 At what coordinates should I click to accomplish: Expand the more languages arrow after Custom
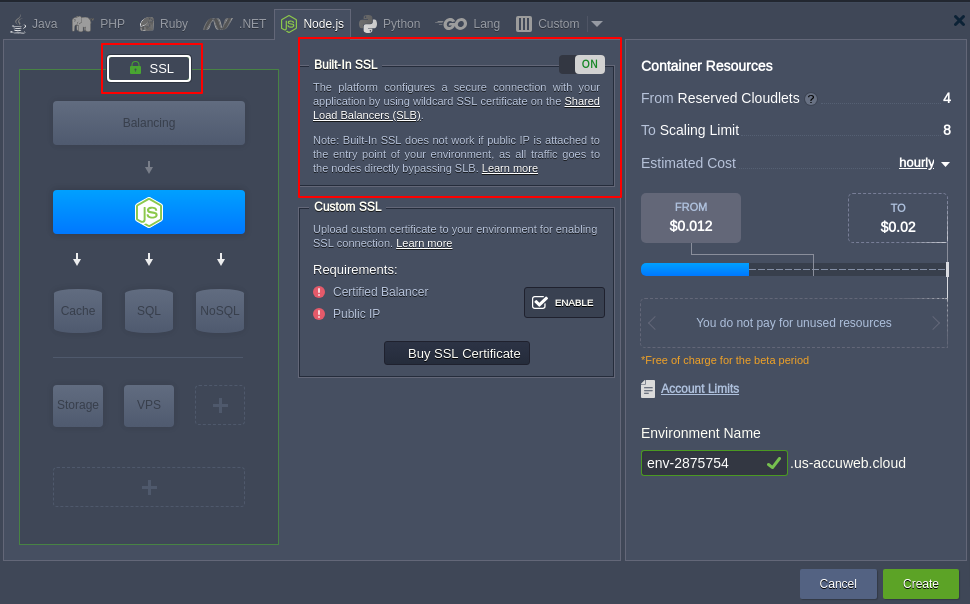pyautogui.click(x=597, y=23)
